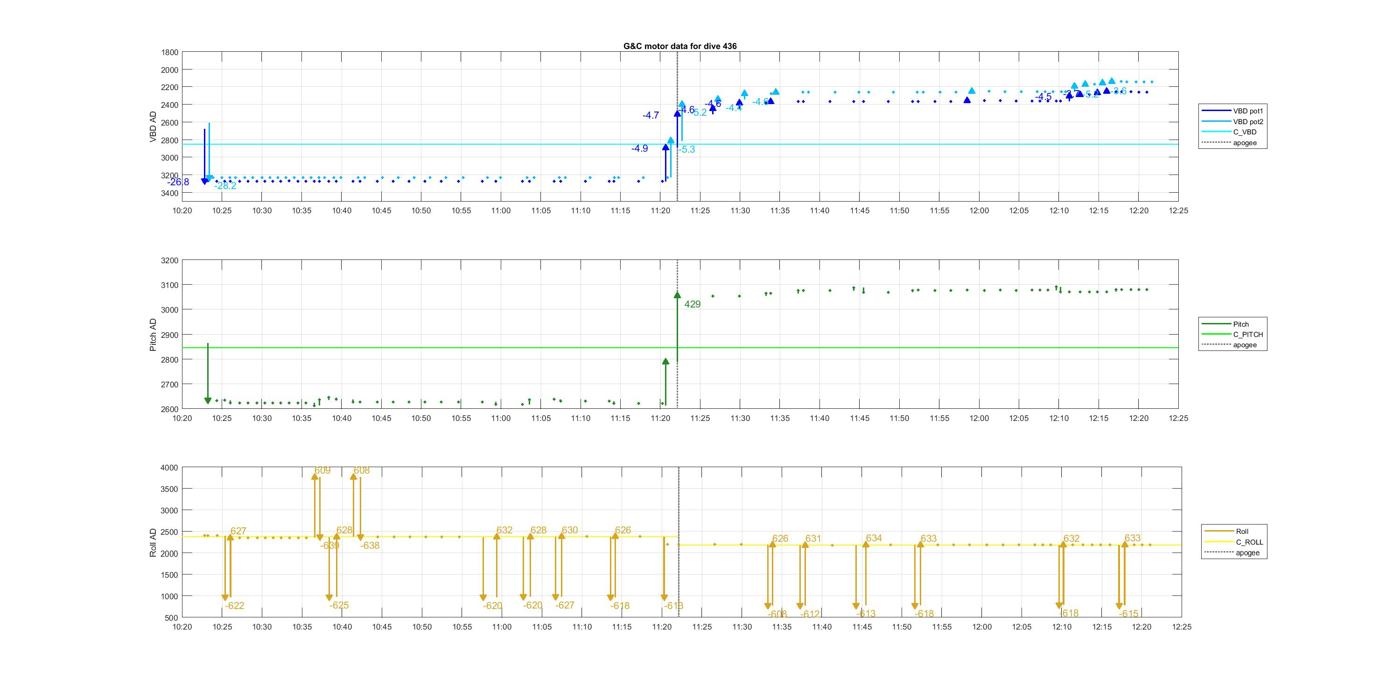The width and height of the screenshot is (1400, 693).
Task: Click '12:25' time tick under VBD plot
Action: point(1178,210)
